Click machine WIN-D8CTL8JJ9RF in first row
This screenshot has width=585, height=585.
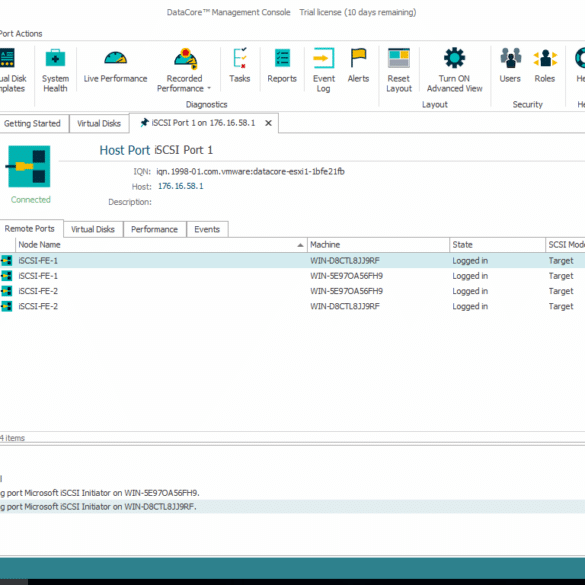[x=345, y=260]
